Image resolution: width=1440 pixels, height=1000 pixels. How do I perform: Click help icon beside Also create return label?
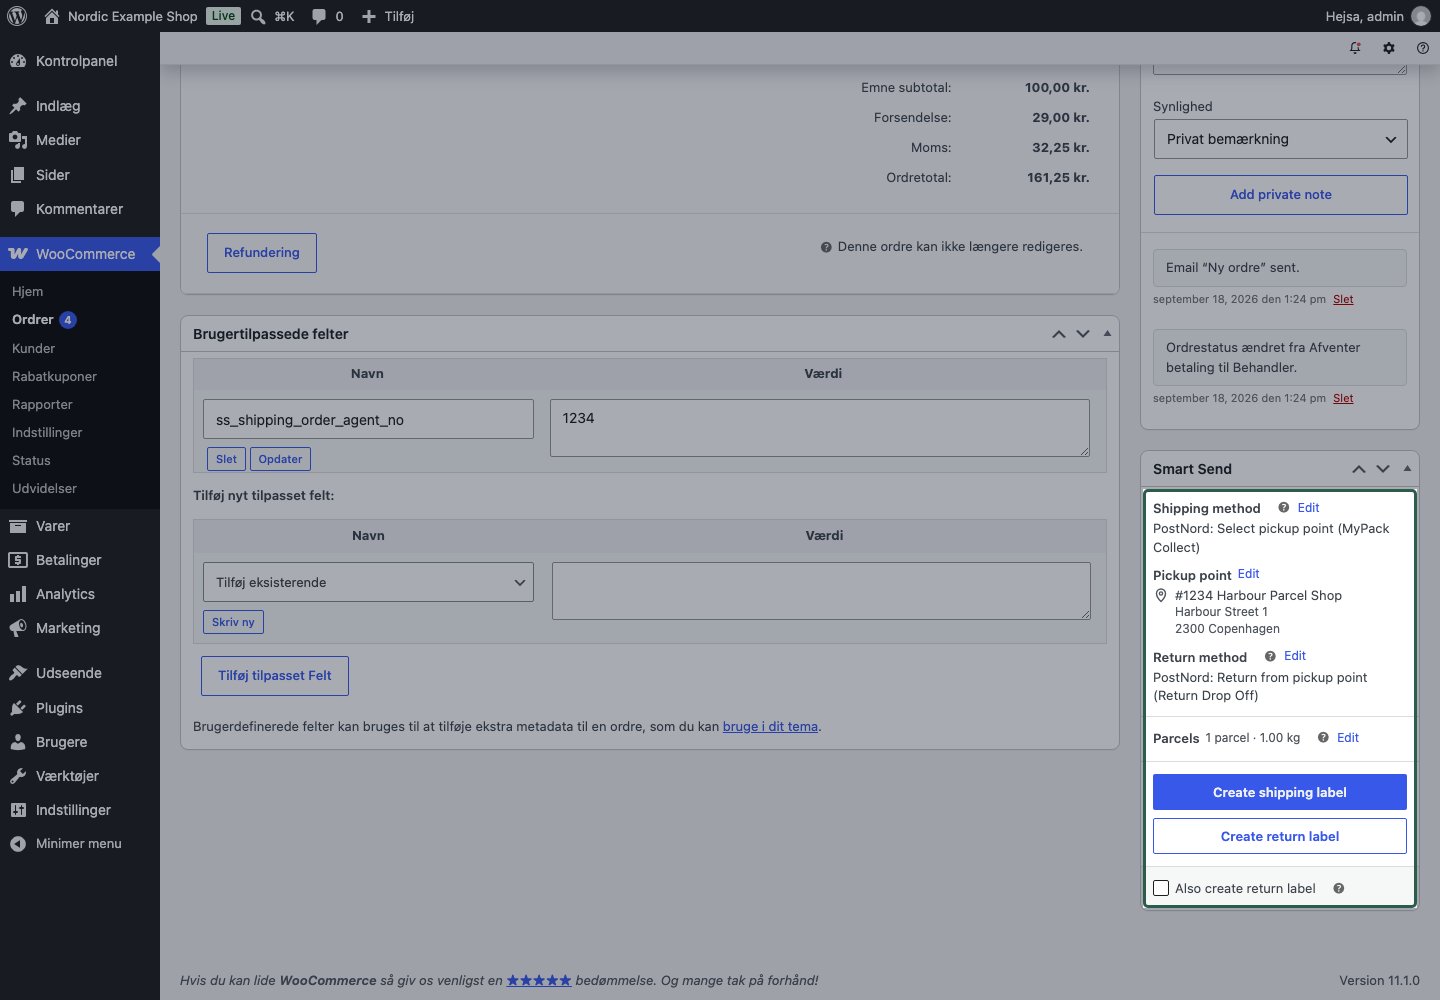1339,888
